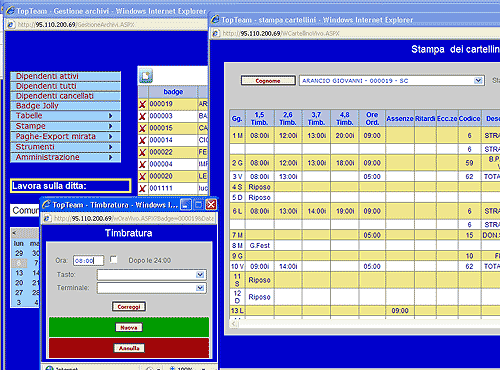Expand the Paghe-Export mirata submenu
This screenshot has width=500, height=370.
tap(110, 136)
